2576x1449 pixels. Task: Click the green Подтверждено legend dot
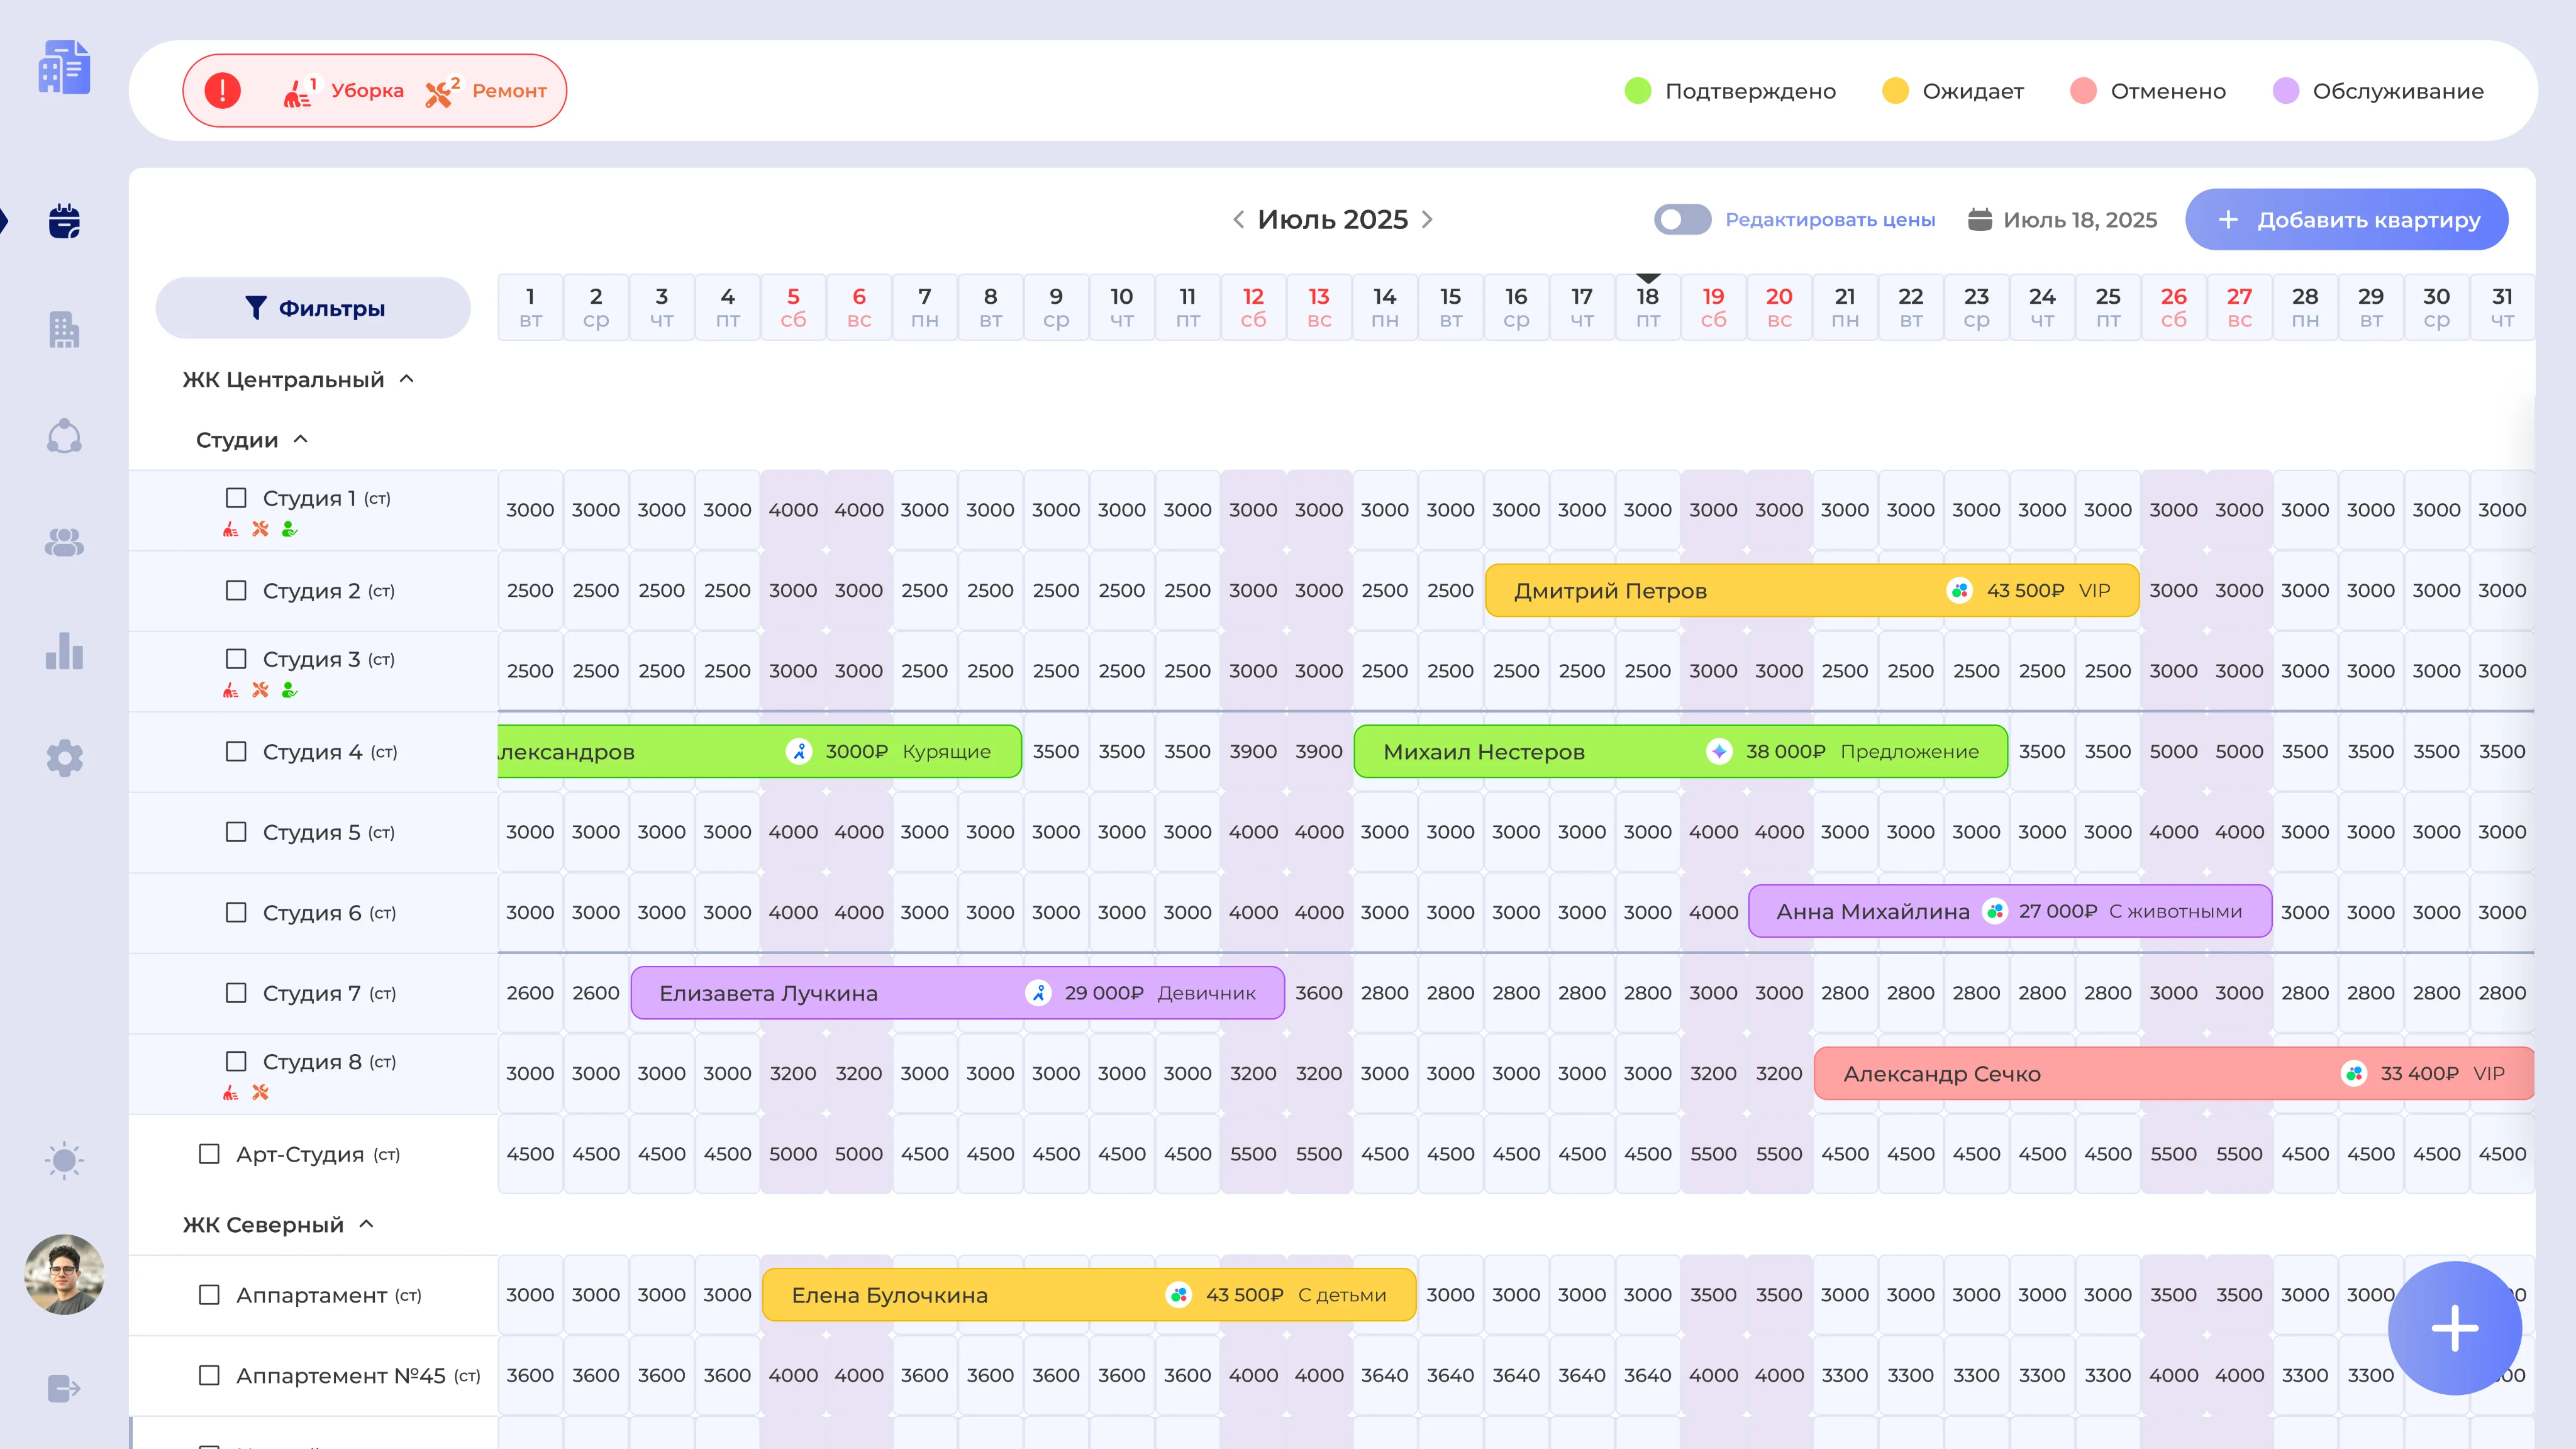[x=1638, y=91]
